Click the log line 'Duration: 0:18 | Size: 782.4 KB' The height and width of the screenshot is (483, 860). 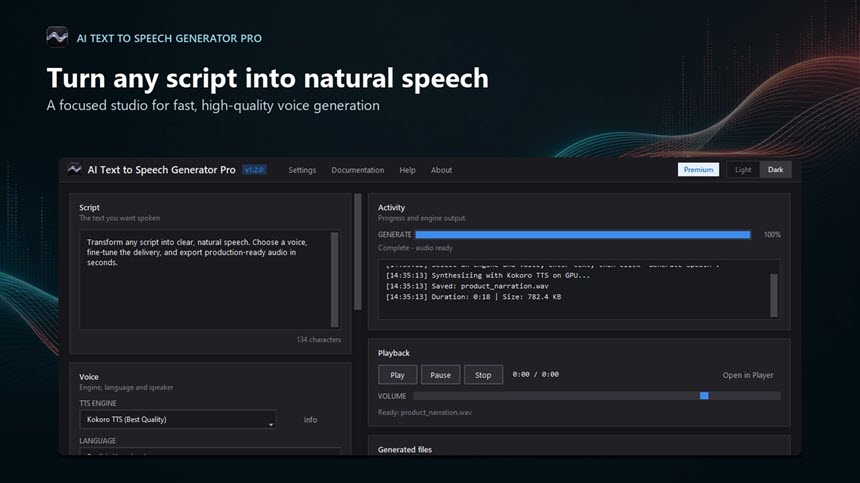[473, 297]
